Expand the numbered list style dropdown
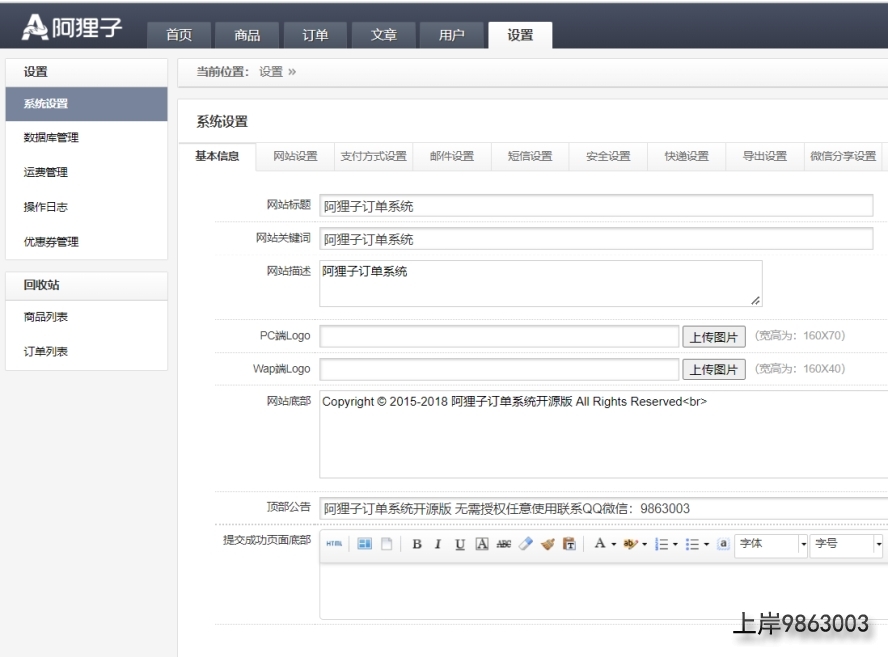Image resolution: width=888 pixels, height=657 pixels. tap(675, 544)
